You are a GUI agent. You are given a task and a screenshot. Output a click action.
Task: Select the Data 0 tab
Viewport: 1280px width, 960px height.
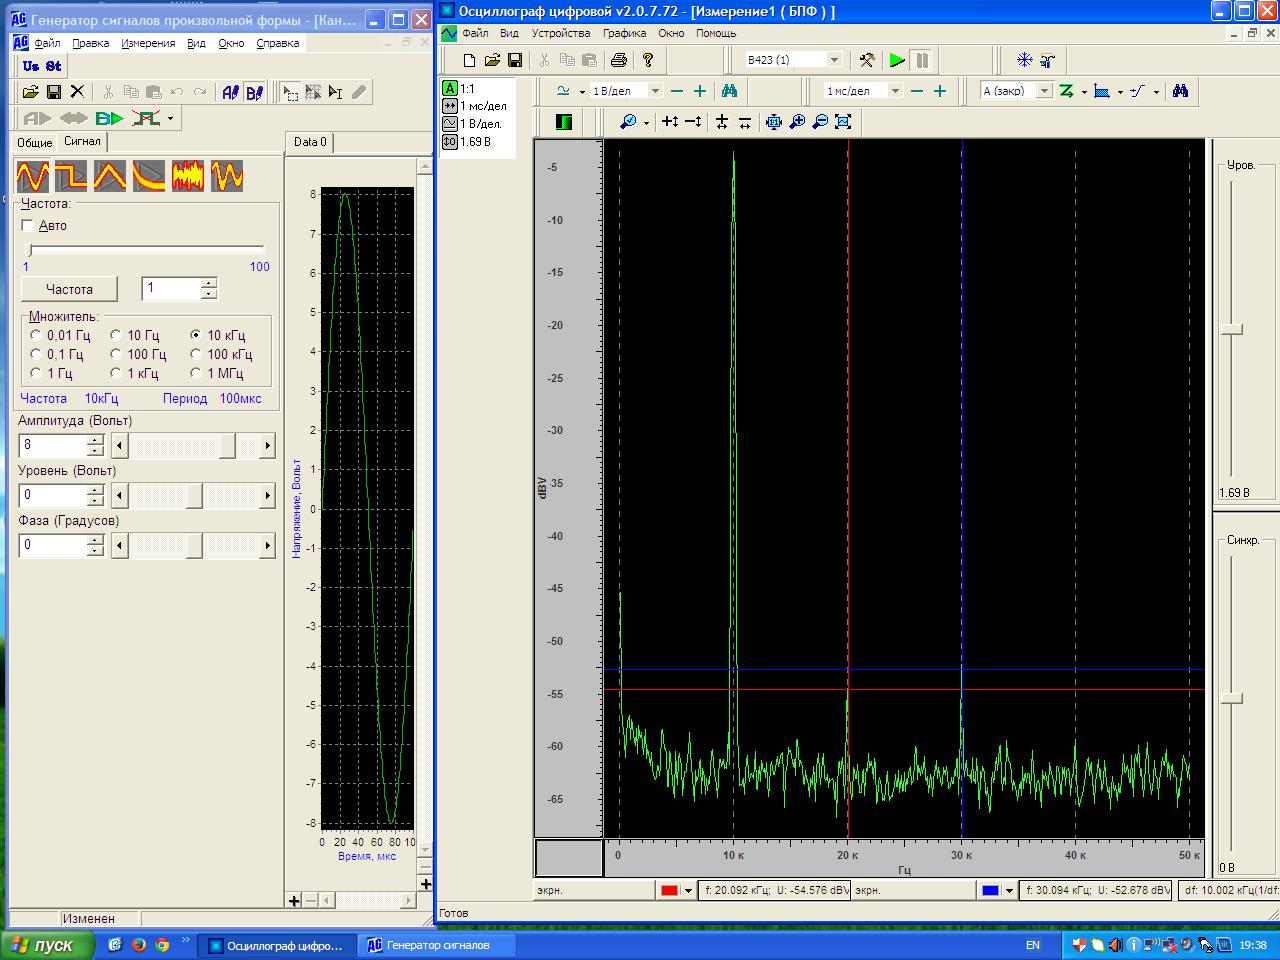click(310, 142)
